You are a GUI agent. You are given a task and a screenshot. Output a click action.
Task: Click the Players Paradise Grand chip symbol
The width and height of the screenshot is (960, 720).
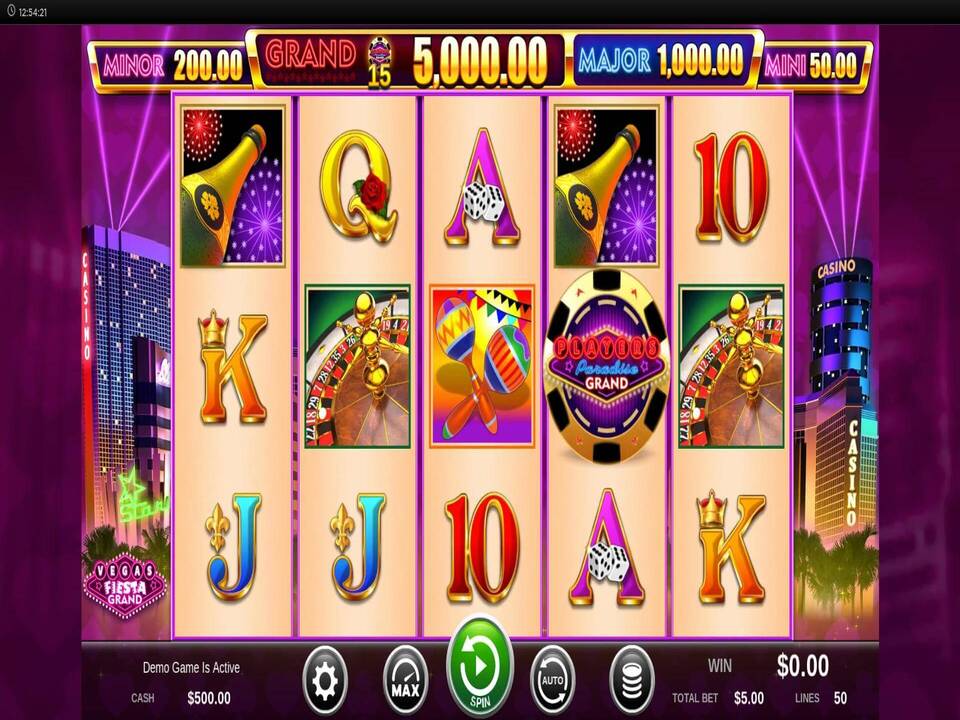[606, 366]
